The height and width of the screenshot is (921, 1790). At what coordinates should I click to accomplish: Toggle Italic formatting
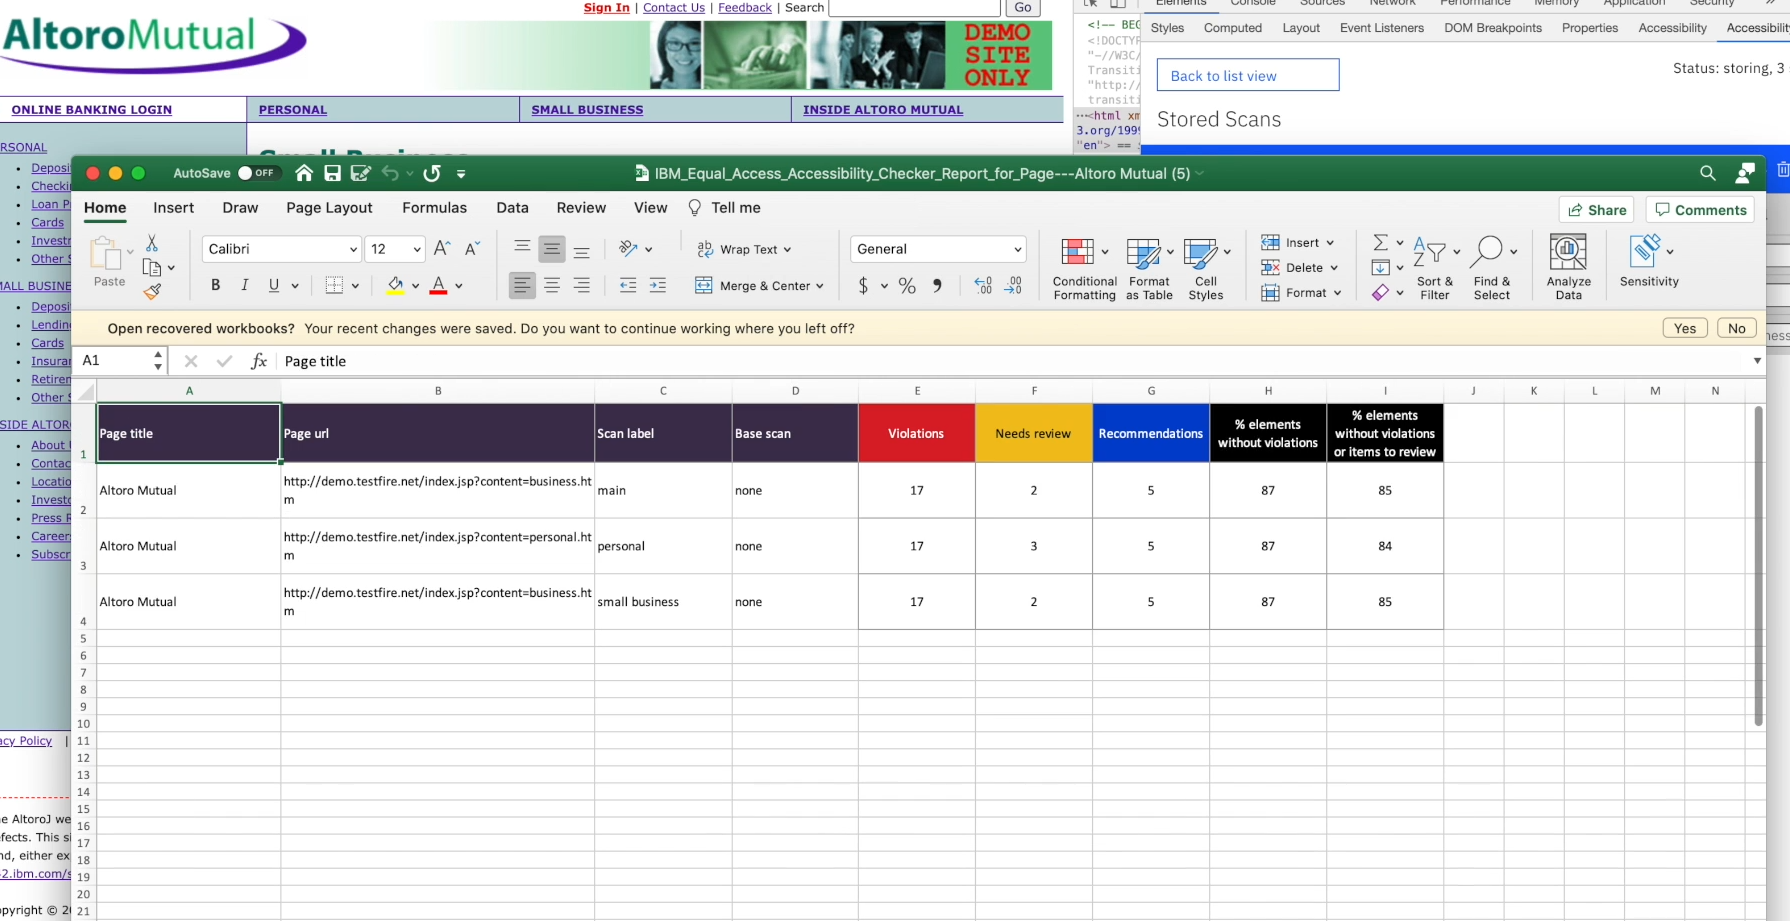[245, 286]
